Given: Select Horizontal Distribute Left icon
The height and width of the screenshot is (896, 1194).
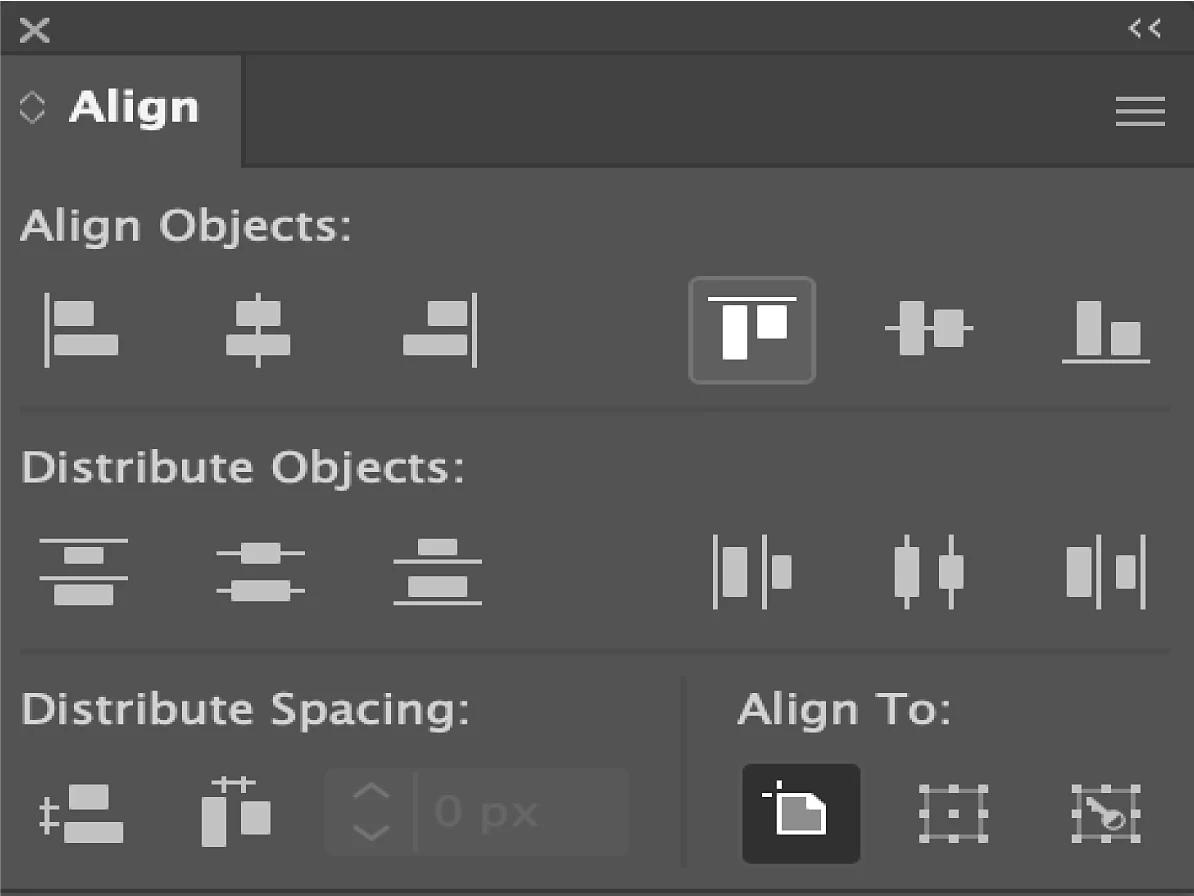Looking at the screenshot, I should [x=752, y=572].
